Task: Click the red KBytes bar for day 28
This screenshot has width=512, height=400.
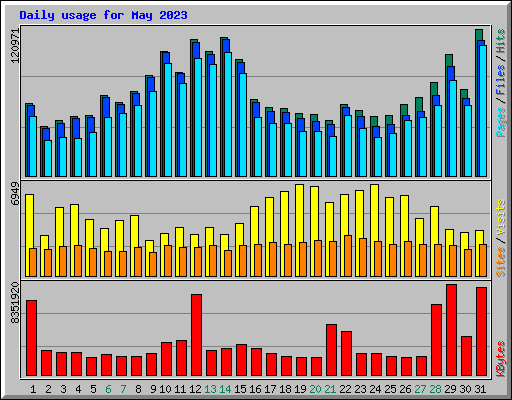Action: [x=436, y=340]
